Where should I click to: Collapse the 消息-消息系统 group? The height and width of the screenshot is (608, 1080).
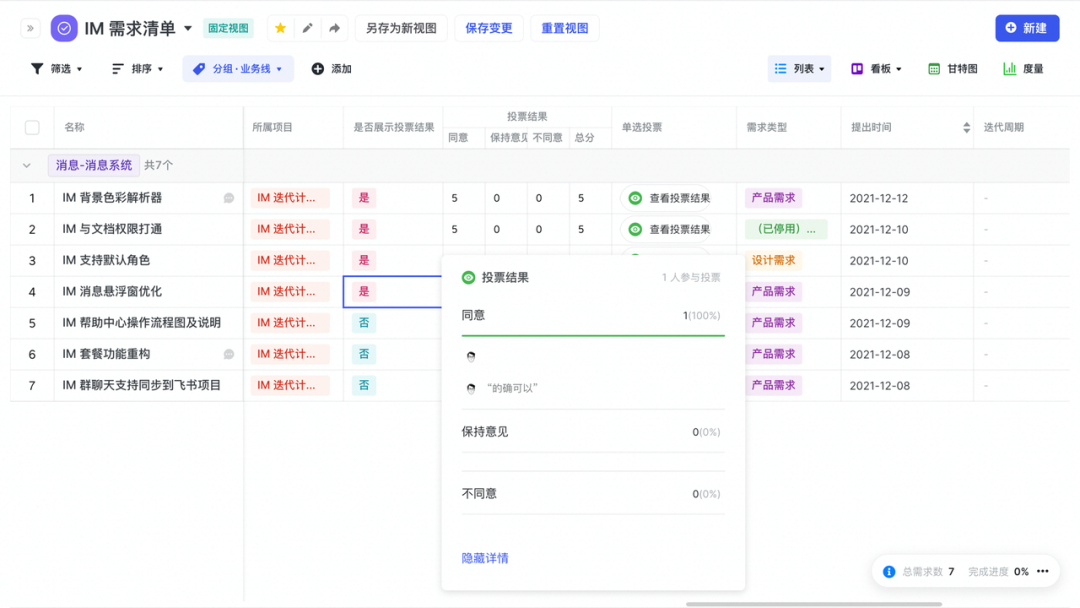27,165
